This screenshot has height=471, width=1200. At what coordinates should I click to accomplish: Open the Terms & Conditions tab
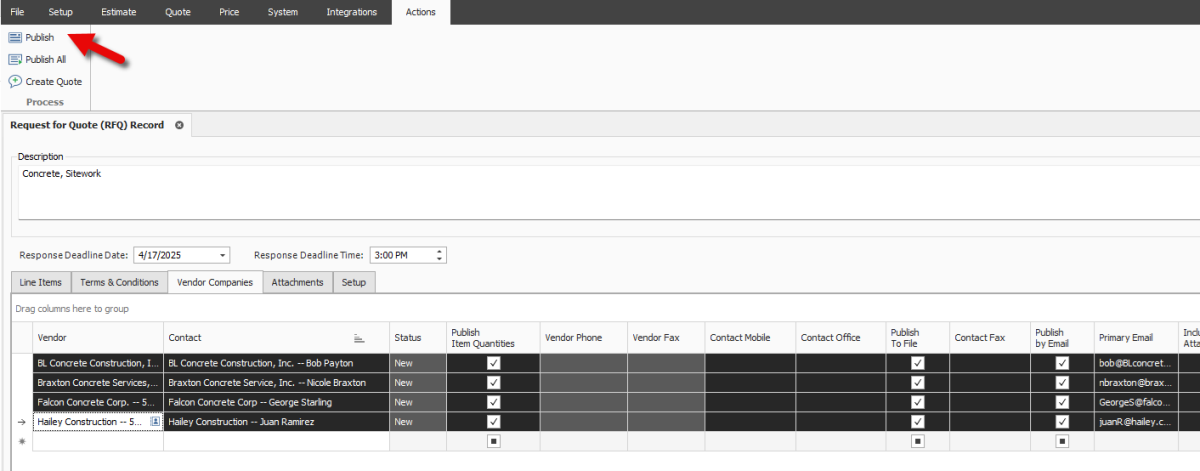click(x=119, y=282)
